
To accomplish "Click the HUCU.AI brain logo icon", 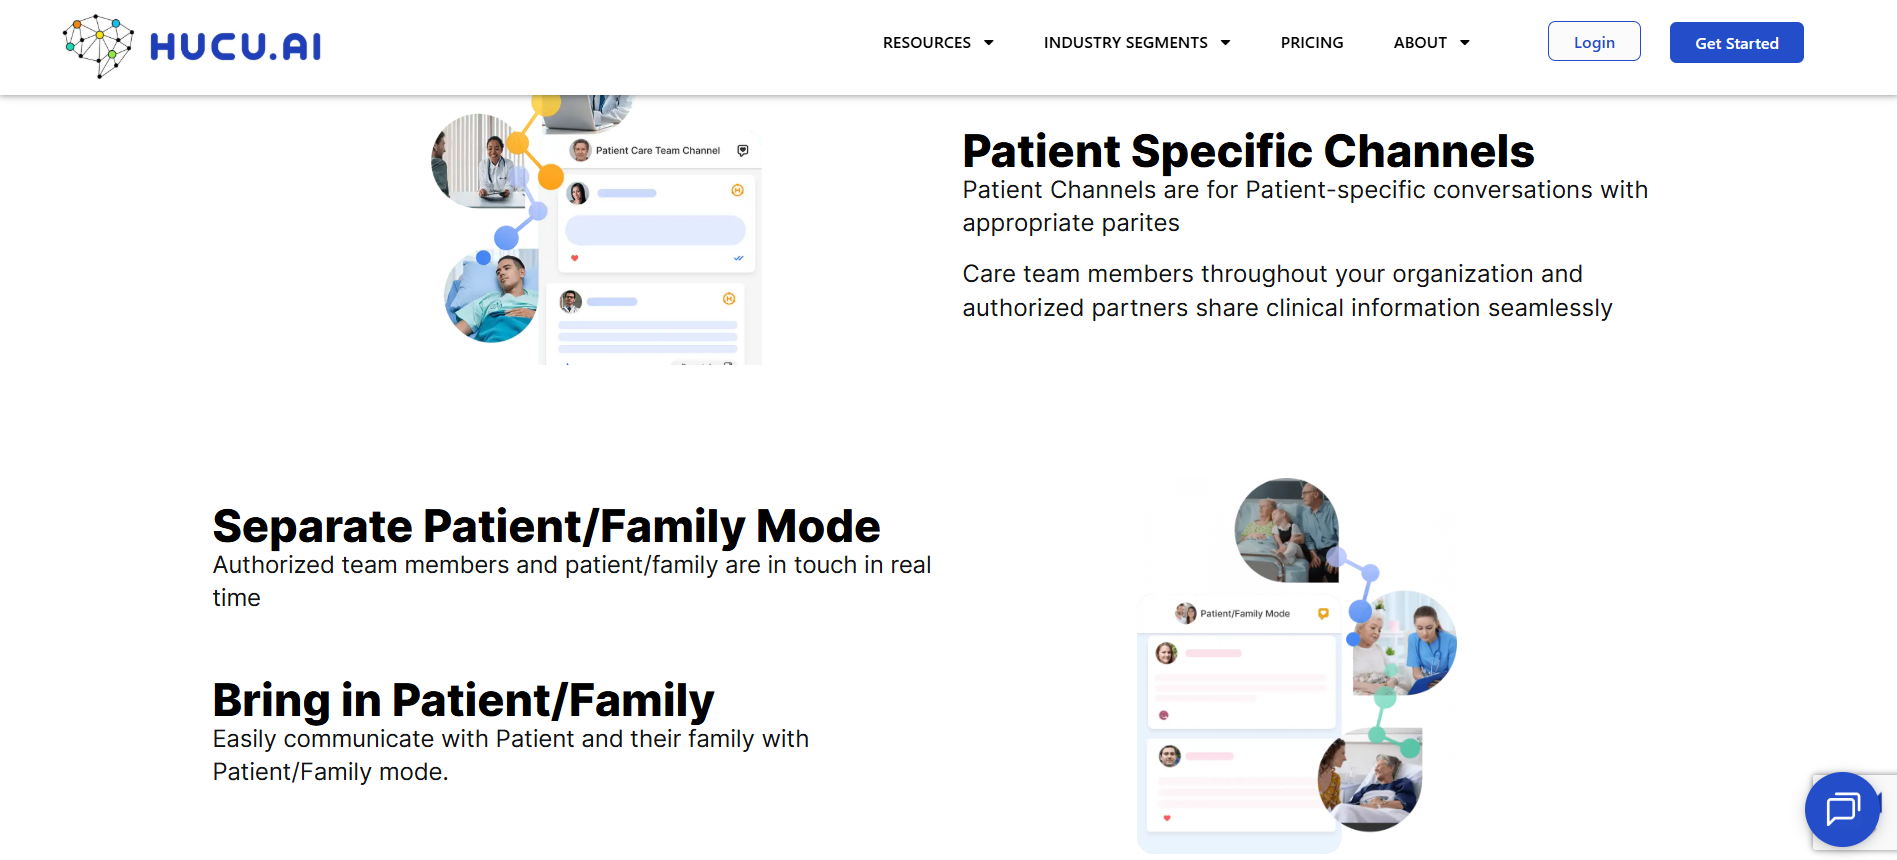I will pos(98,46).
